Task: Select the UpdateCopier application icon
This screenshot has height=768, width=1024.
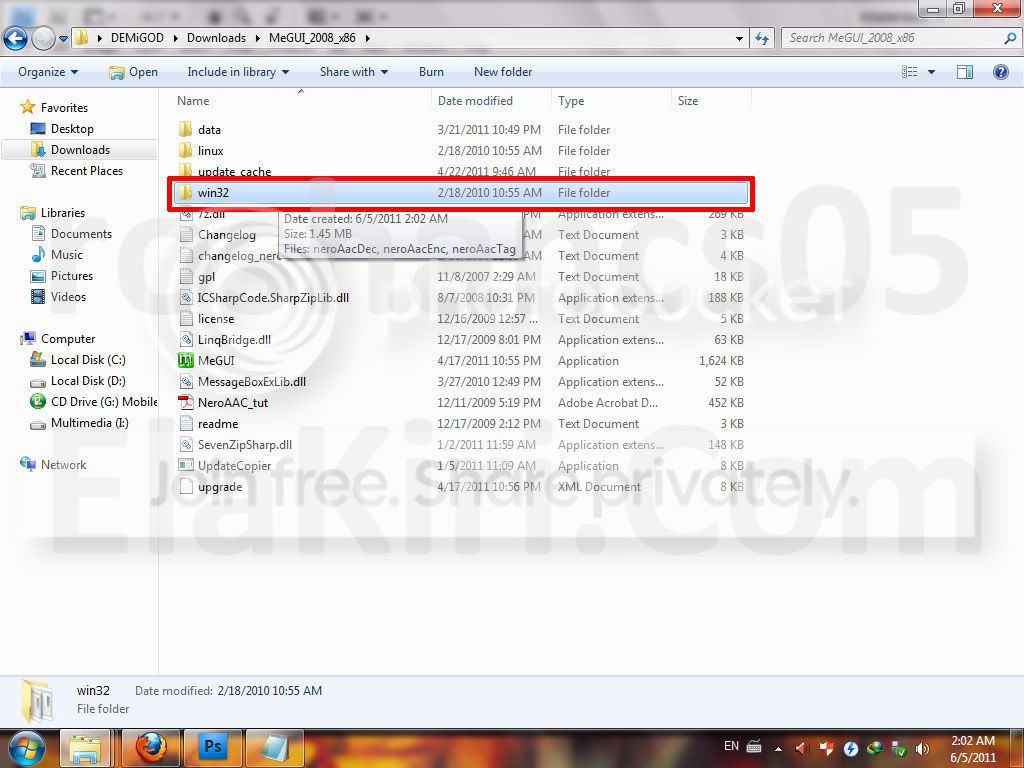Action: click(185, 466)
